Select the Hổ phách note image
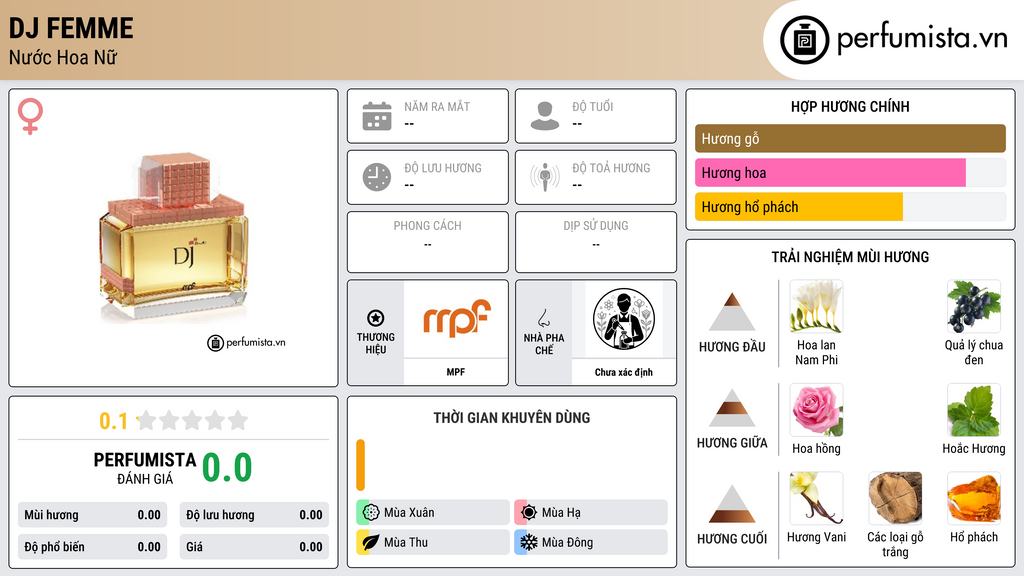 coord(974,498)
